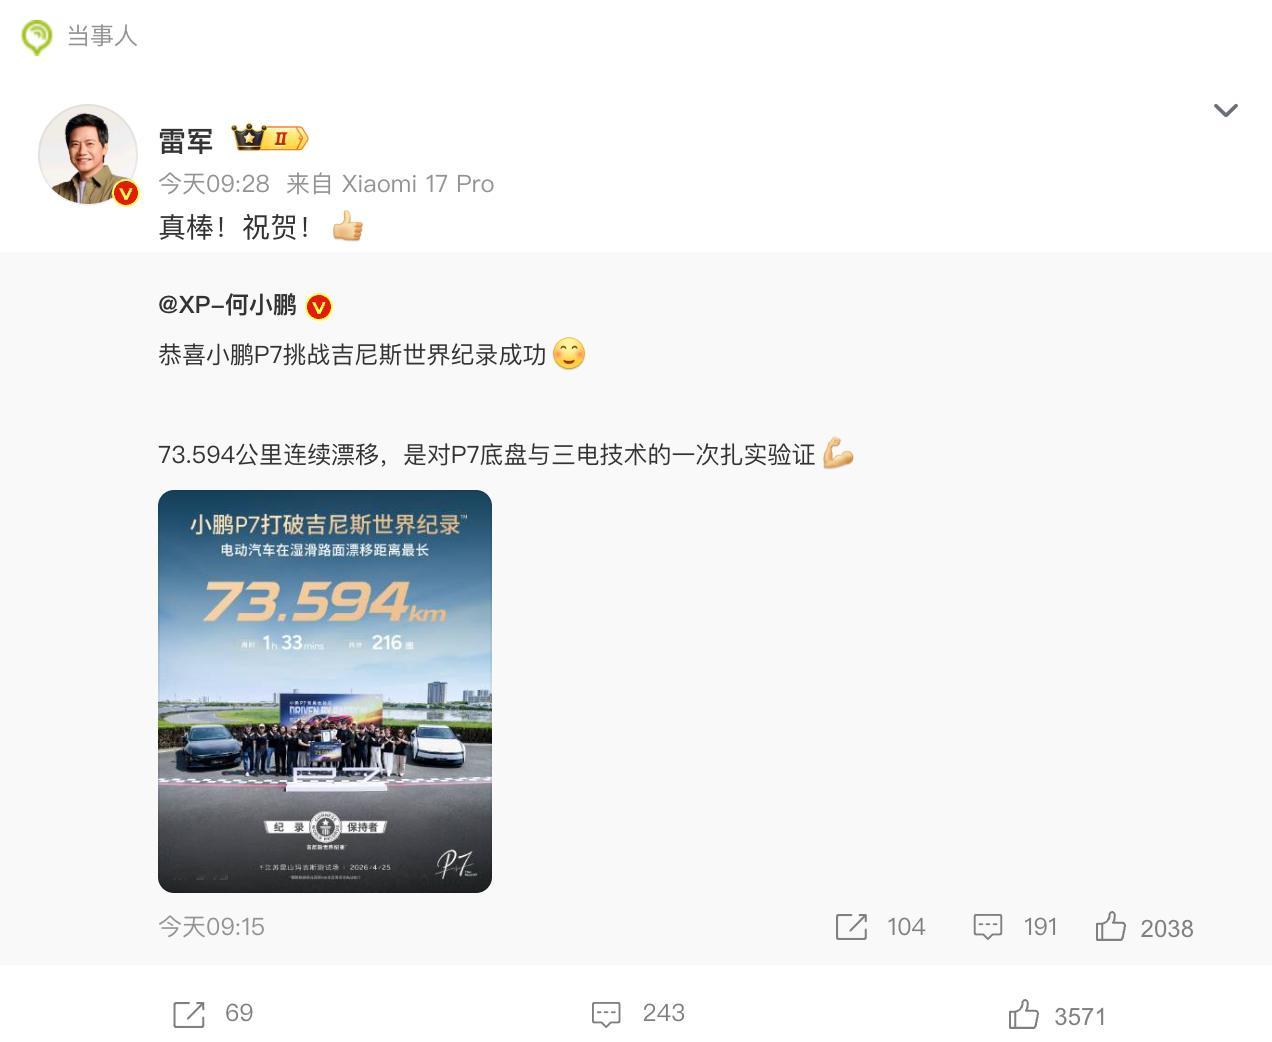Click the verified V badge beside 何小鹏
This screenshot has height=1042, width=1272.
click(318, 307)
